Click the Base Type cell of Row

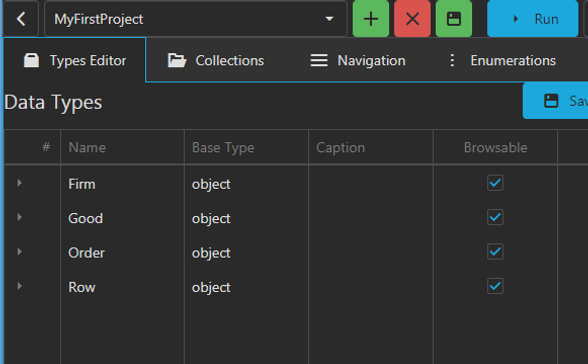[x=246, y=287]
